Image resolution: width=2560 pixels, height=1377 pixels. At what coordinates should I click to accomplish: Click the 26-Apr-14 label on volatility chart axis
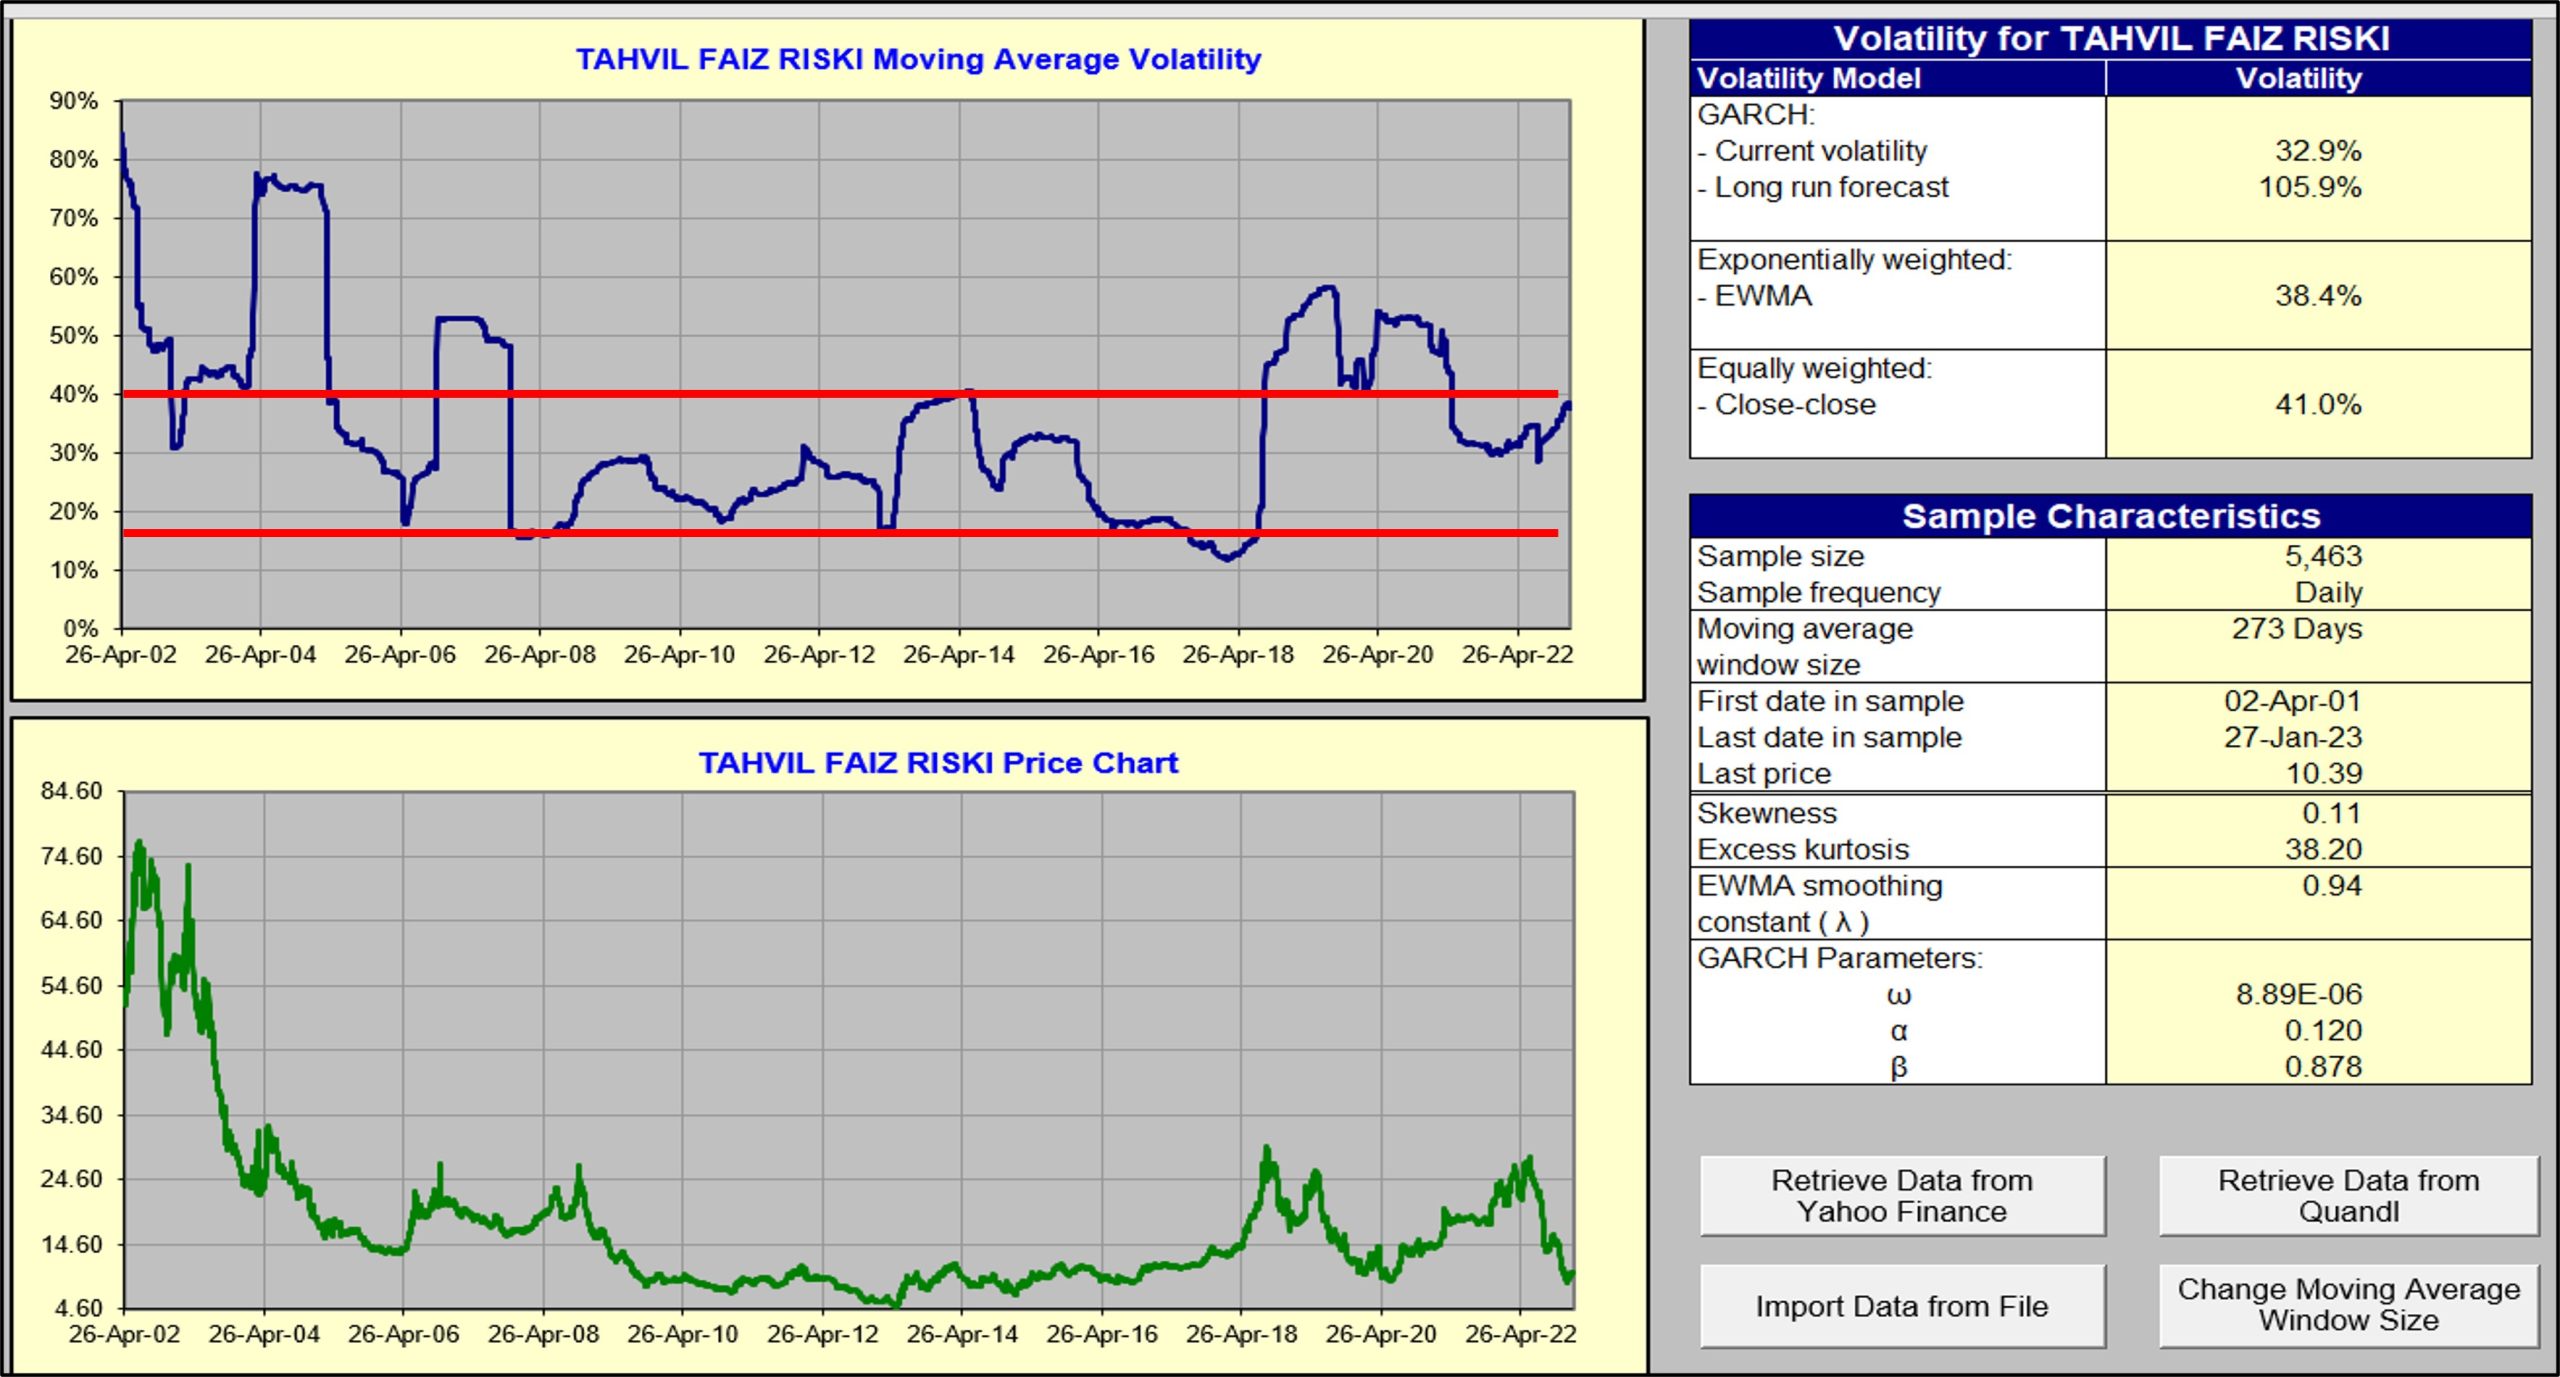(x=959, y=655)
